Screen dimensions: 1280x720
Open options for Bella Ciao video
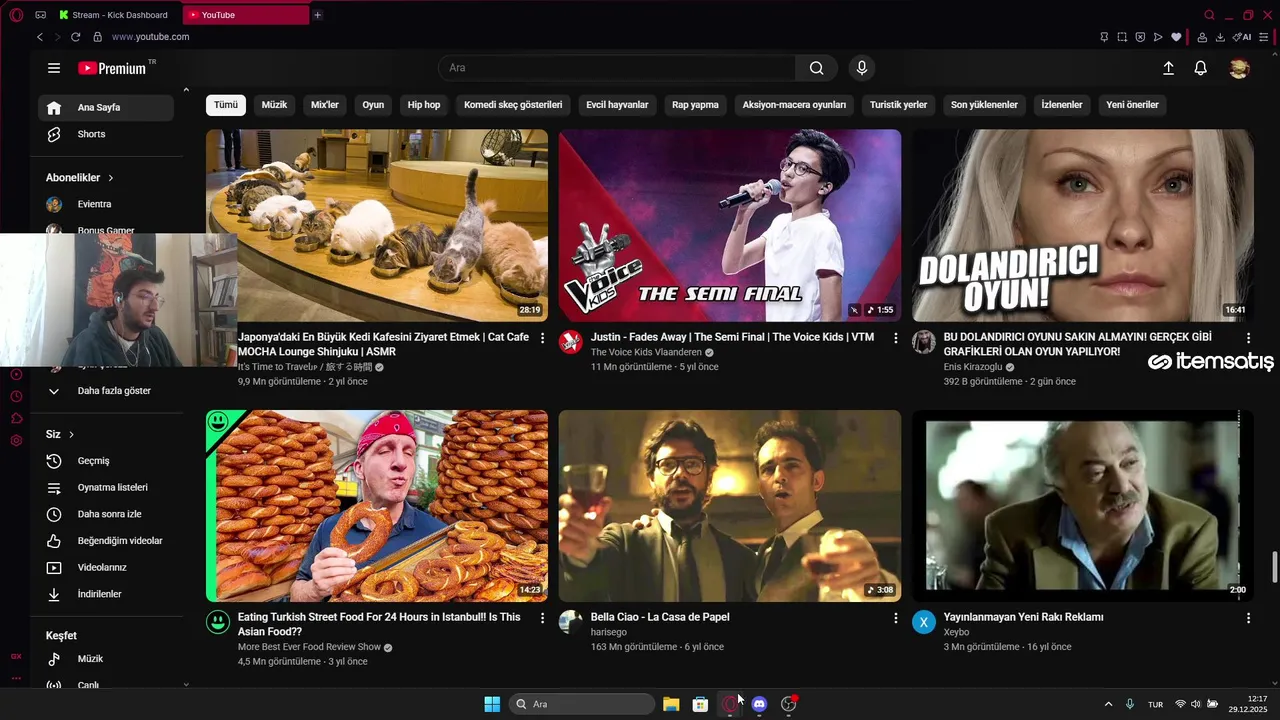coord(895,619)
